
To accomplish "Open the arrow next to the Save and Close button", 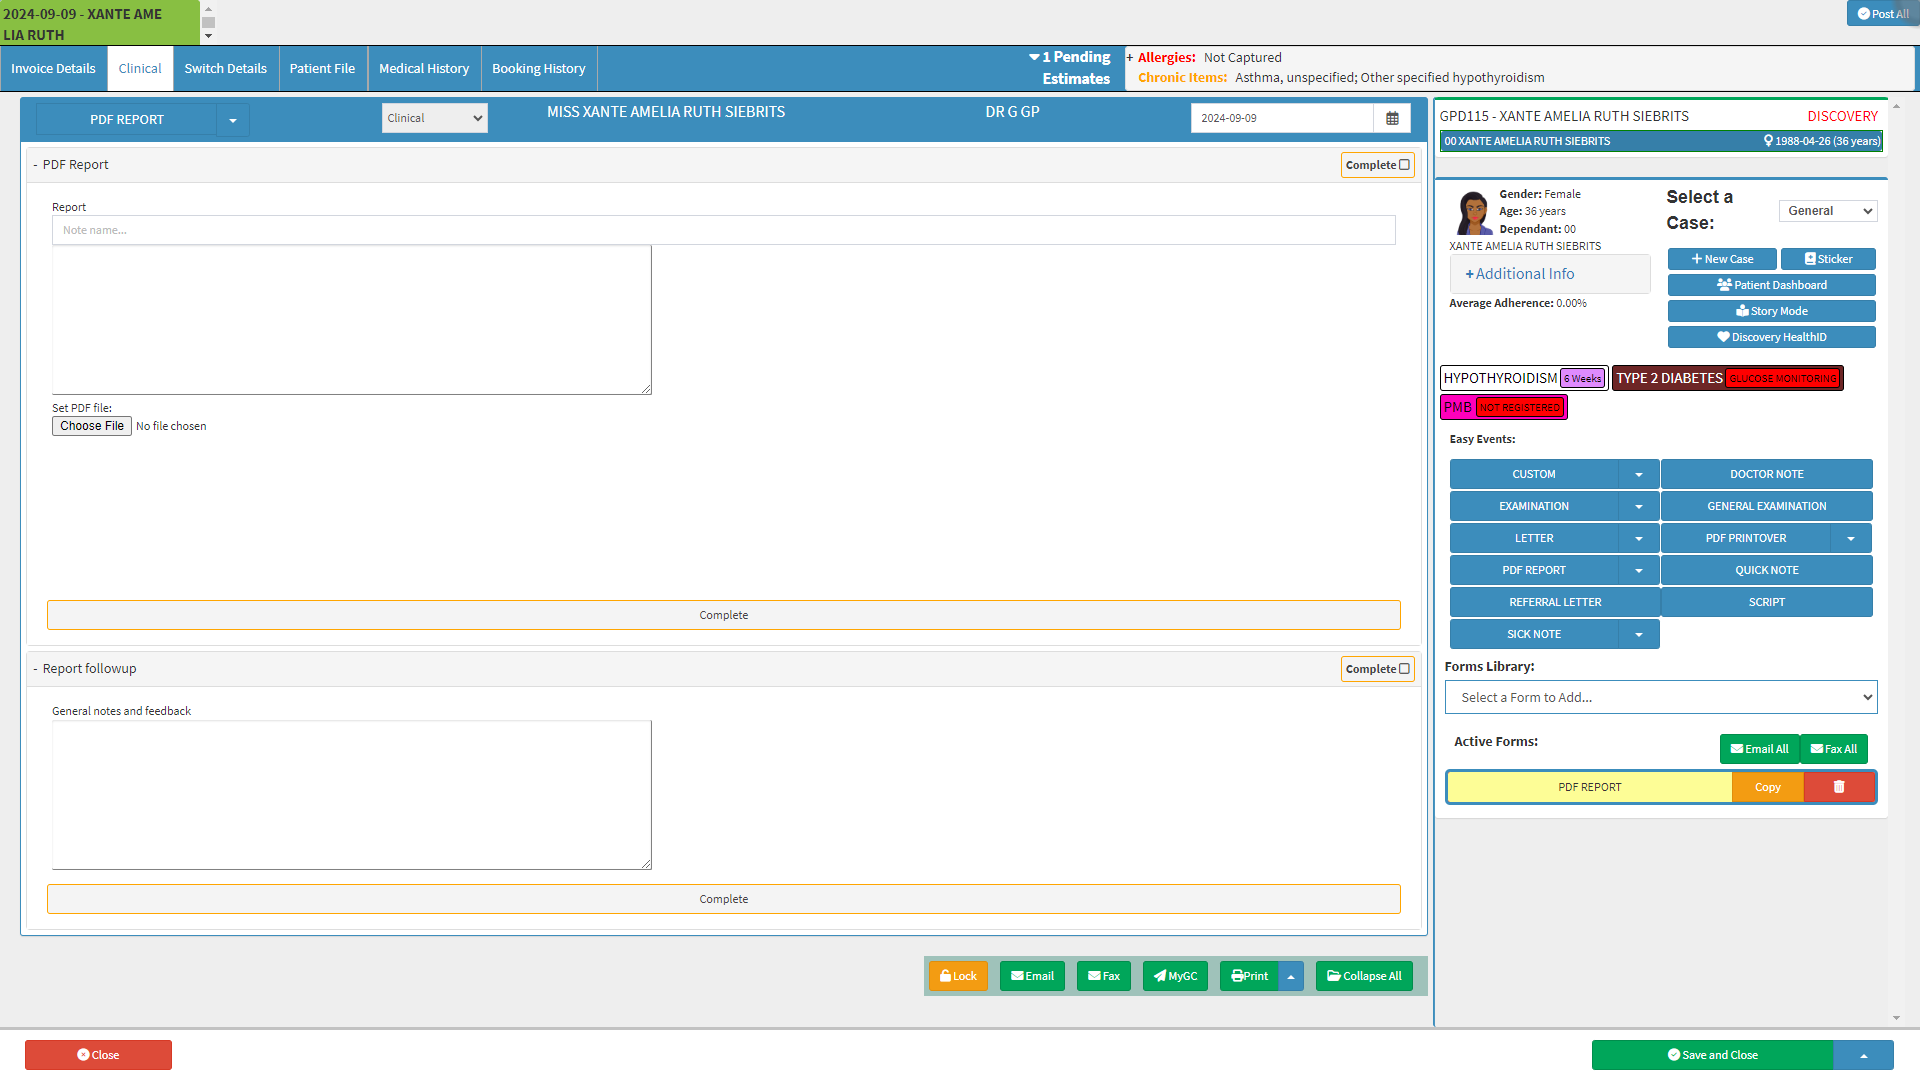I will tap(1863, 1055).
